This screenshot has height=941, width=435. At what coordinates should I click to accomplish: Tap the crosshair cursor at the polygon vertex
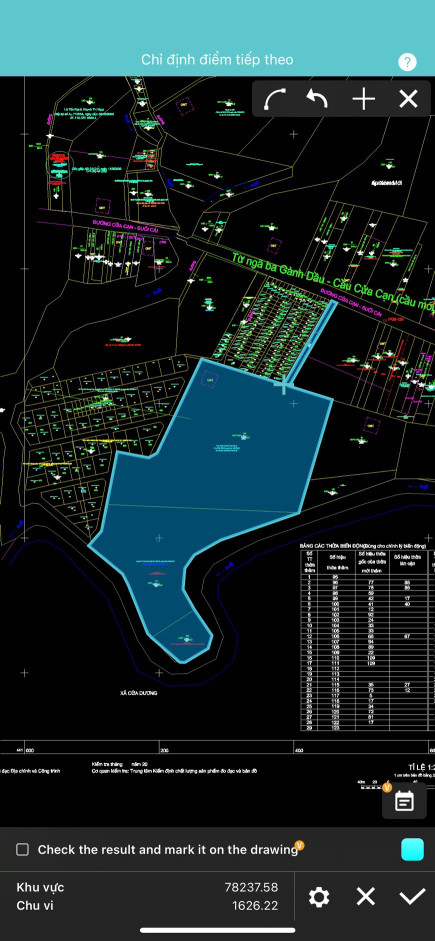click(x=283, y=384)
